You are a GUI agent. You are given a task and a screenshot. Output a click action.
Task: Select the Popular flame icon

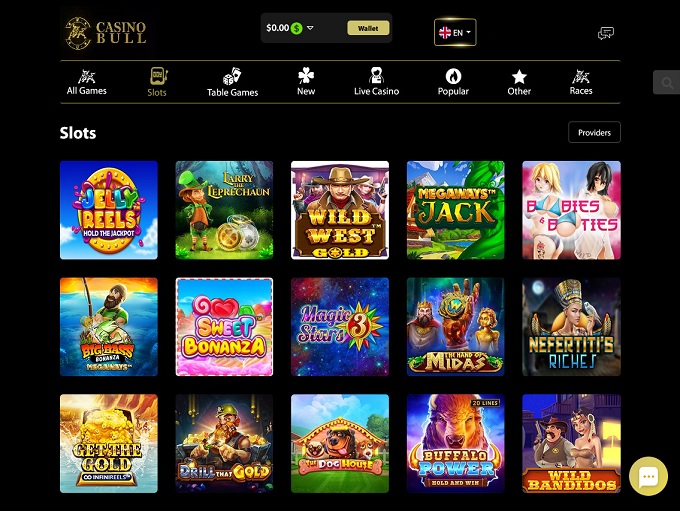pyautogui.click(x=453, y=76)
